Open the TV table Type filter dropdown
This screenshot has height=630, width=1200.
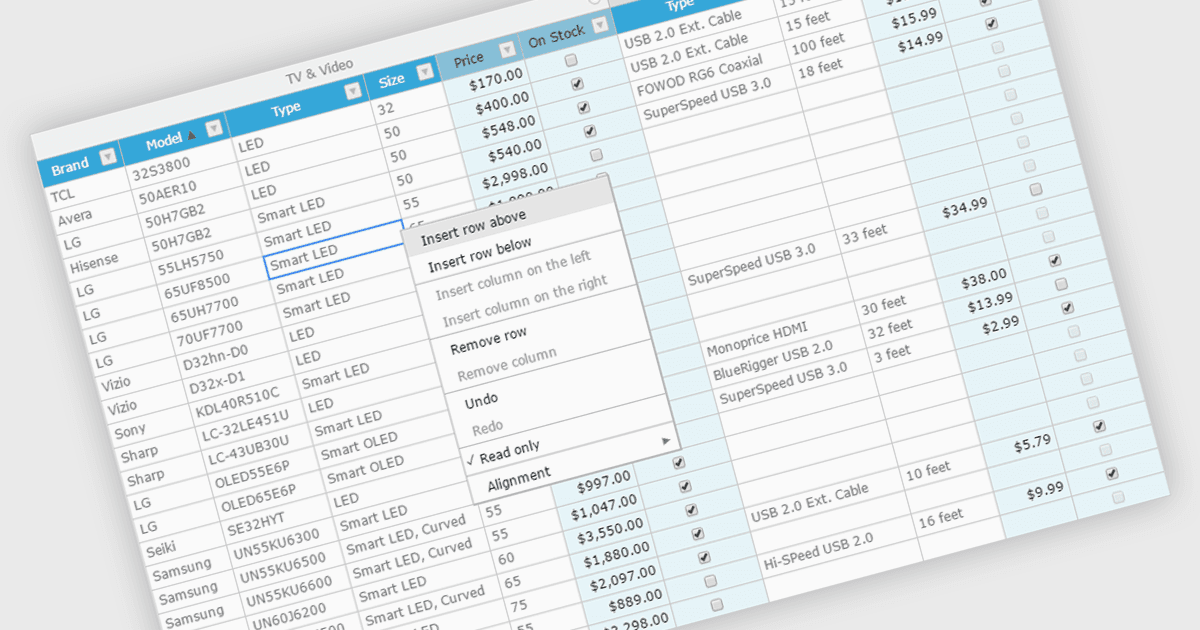[352, 92]
